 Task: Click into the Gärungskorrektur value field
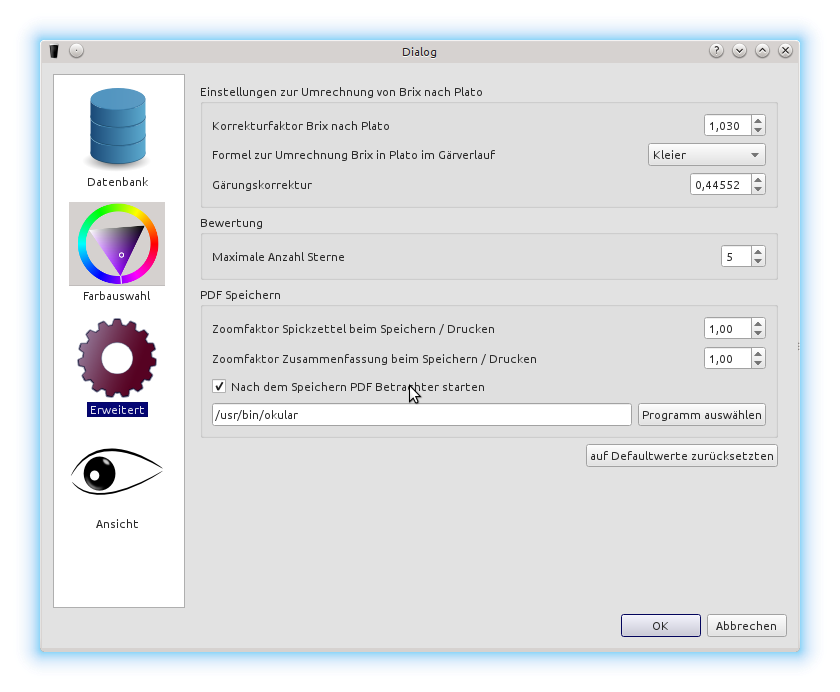click(719, 185)
